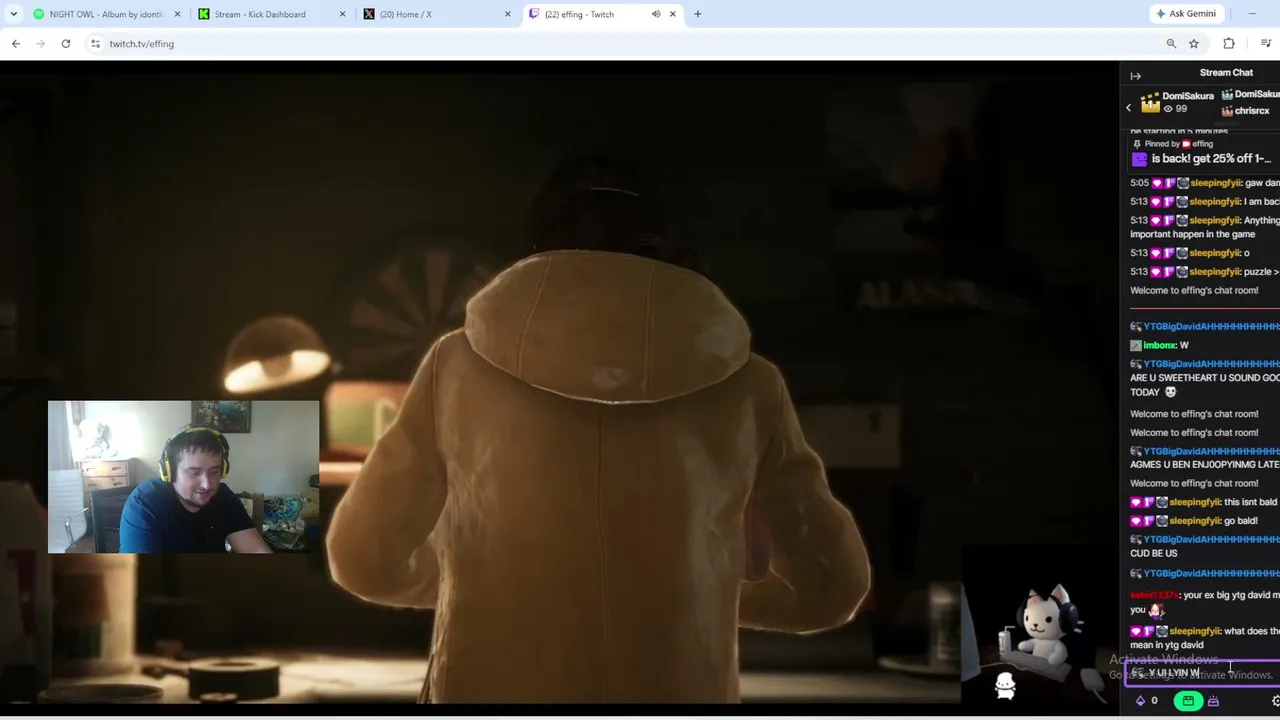Viewport: 1280px width, 720px height.
Task: View site information for twitch.tv
Action: pos(95,44)
